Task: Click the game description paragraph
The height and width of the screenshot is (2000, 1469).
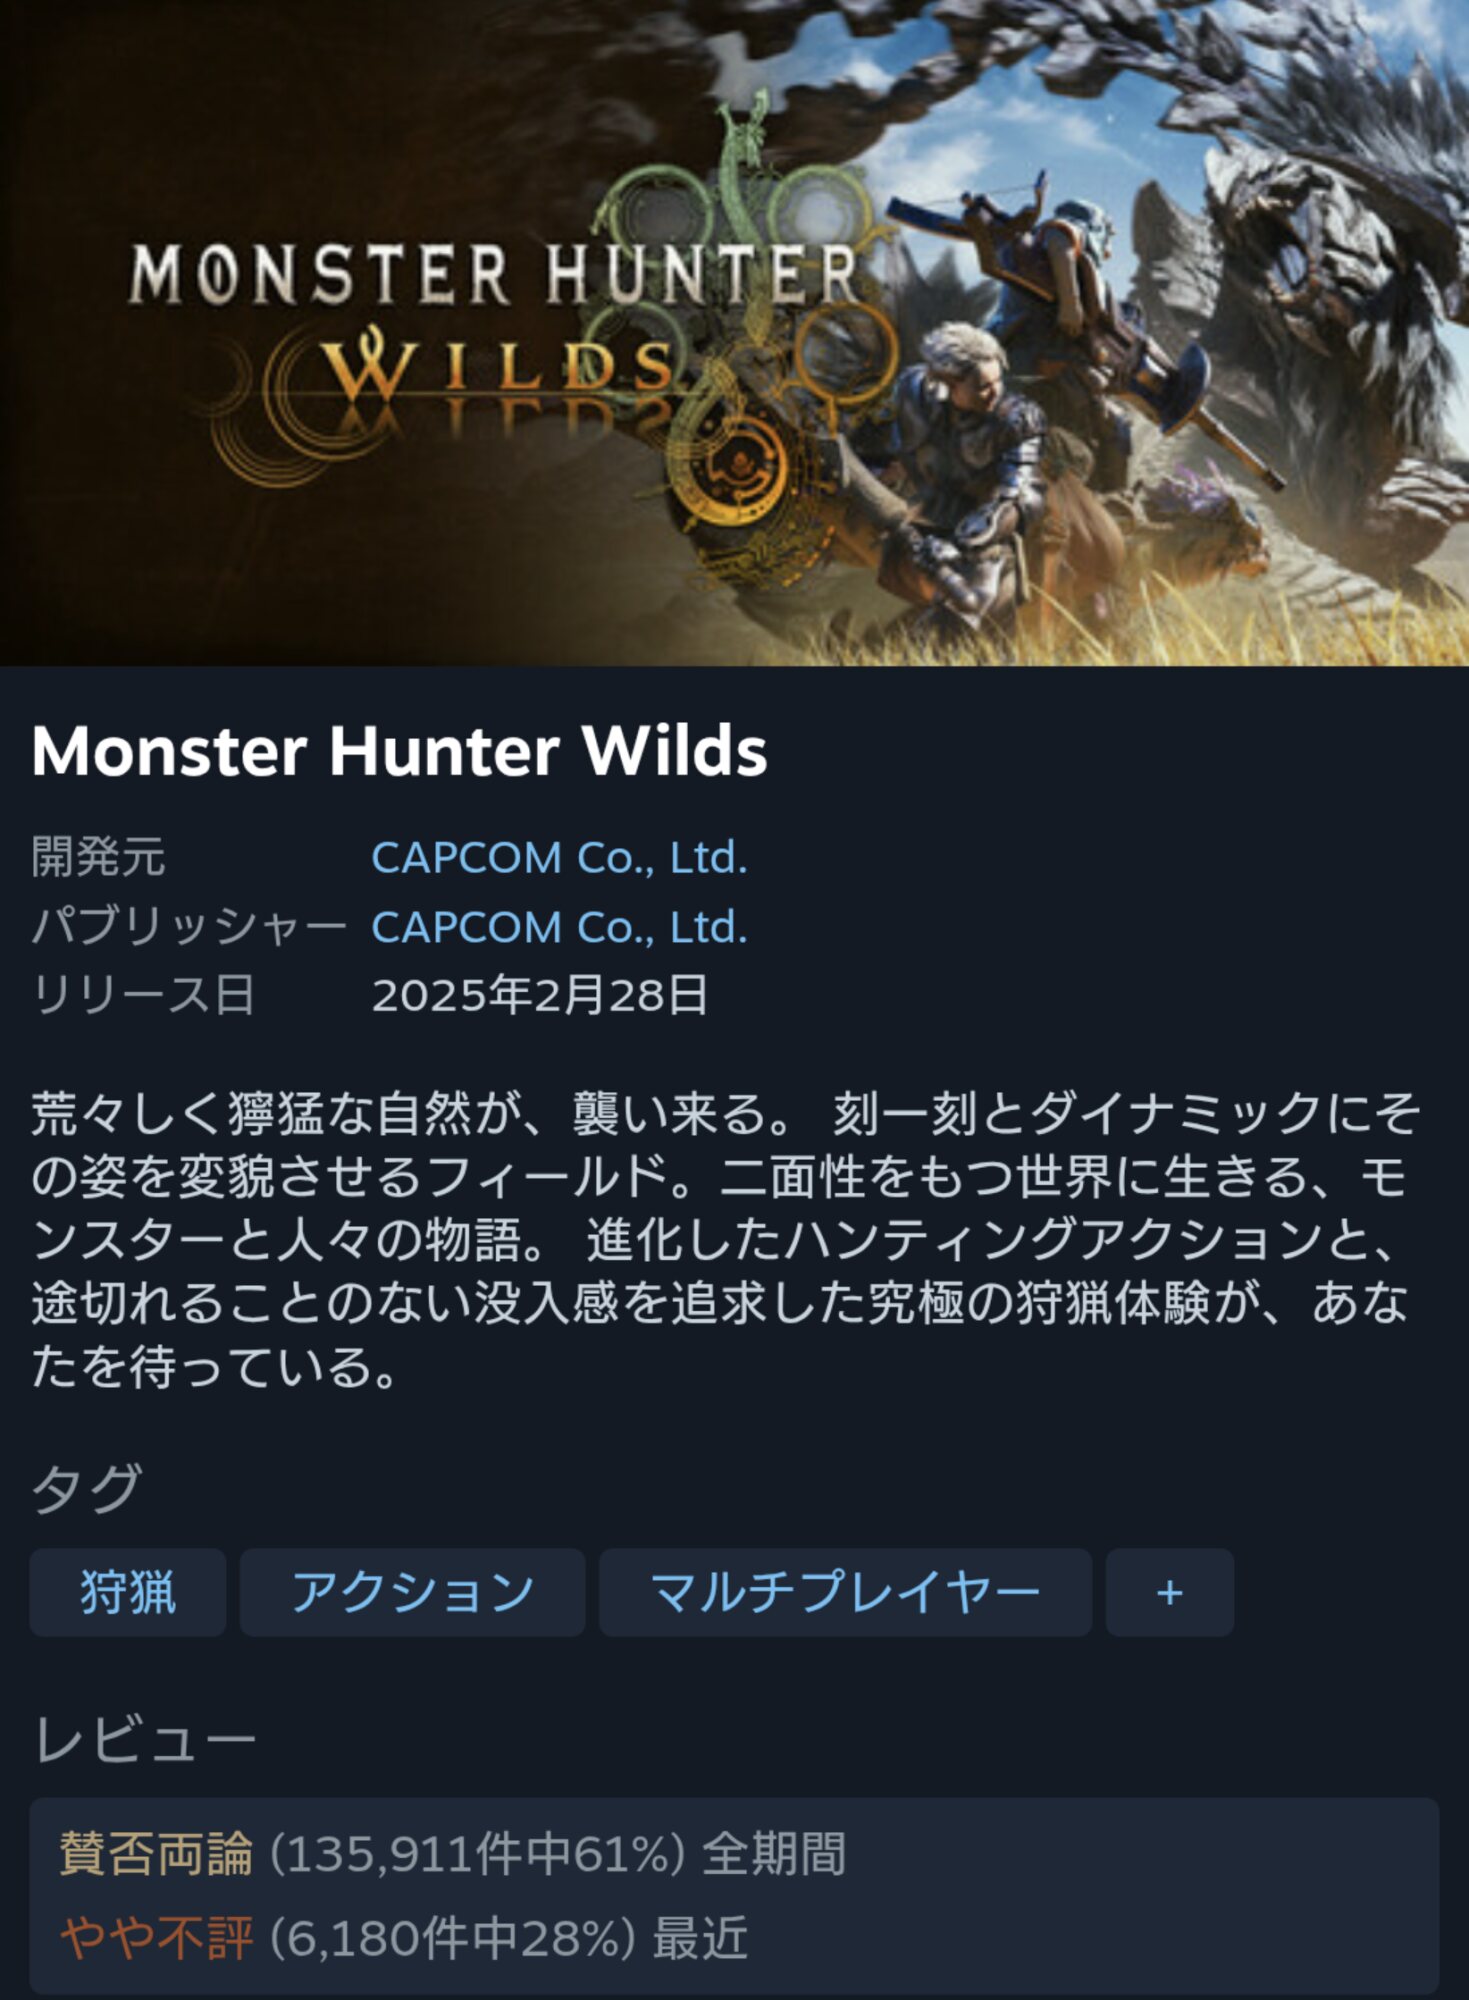Action: coord(725,1240)
